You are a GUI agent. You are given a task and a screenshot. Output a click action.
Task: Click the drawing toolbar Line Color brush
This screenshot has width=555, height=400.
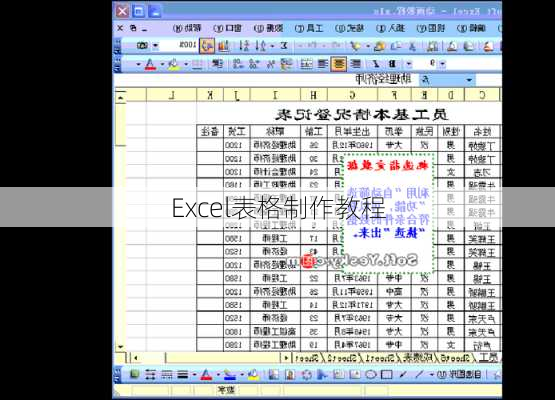click(230, 374)
